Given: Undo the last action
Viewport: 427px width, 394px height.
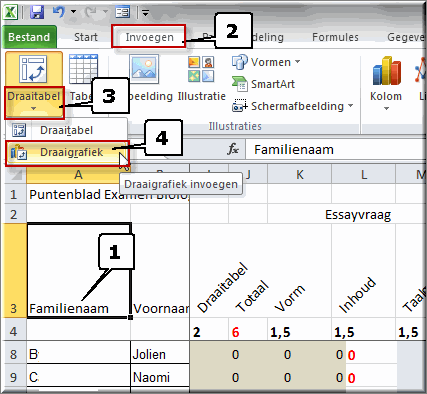Looking at the screenshot, I should click(x=58, y=12).
